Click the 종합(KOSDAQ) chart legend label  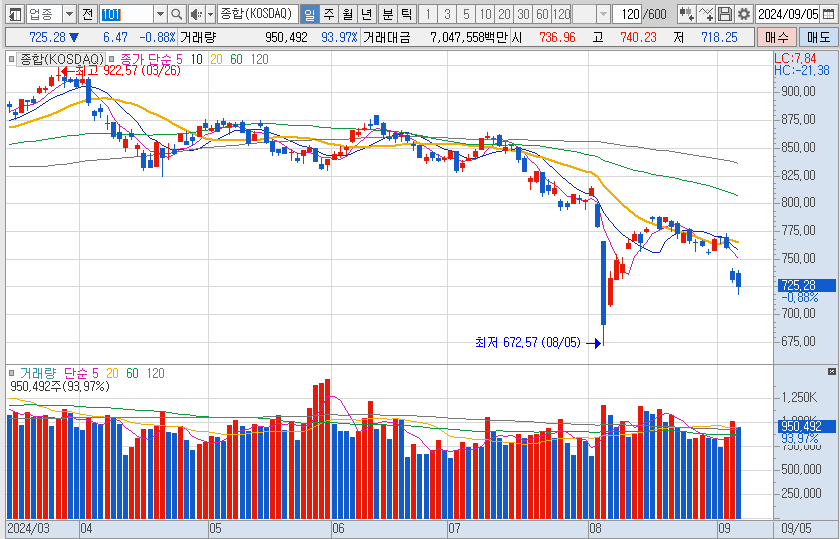click(x=62, y=59)
